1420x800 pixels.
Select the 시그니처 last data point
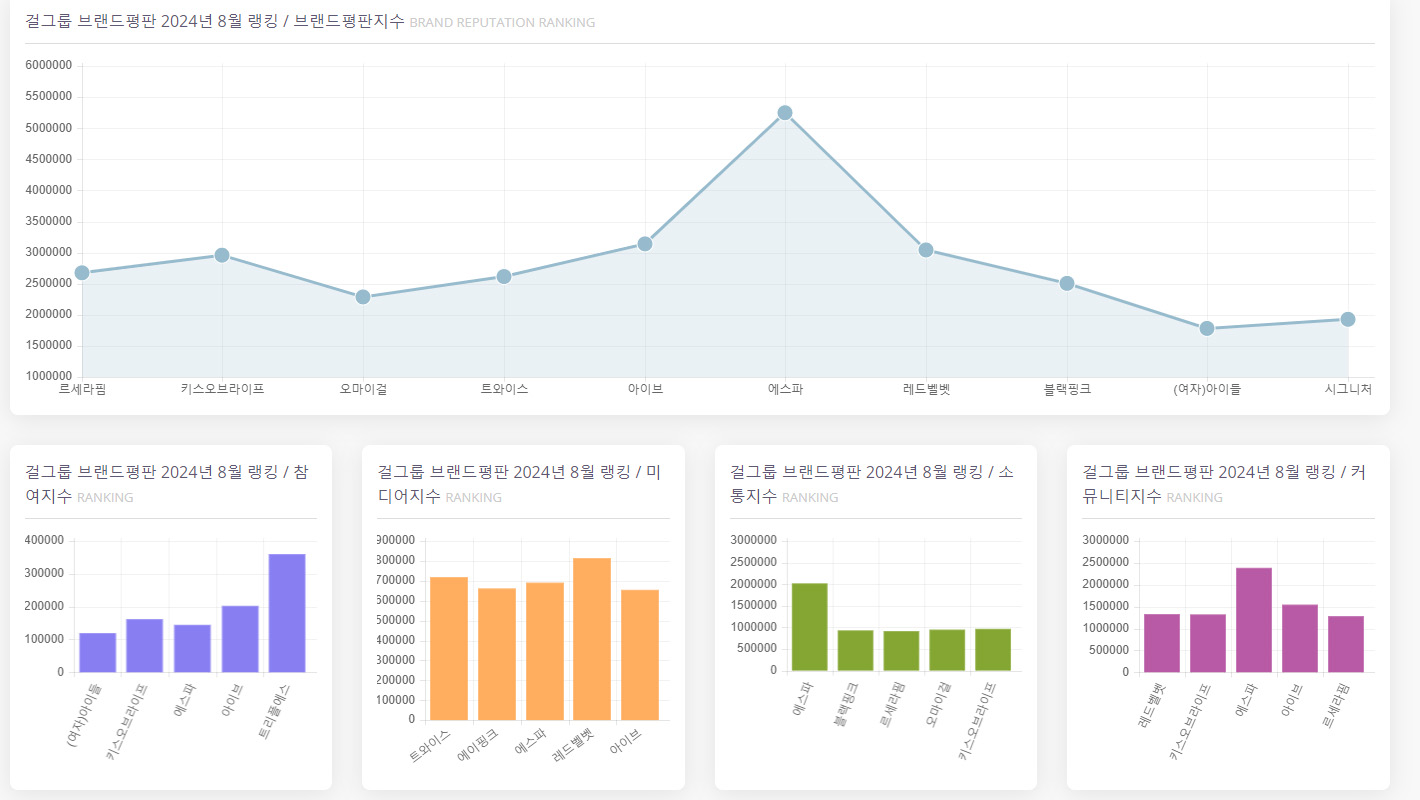point(1348,319)
